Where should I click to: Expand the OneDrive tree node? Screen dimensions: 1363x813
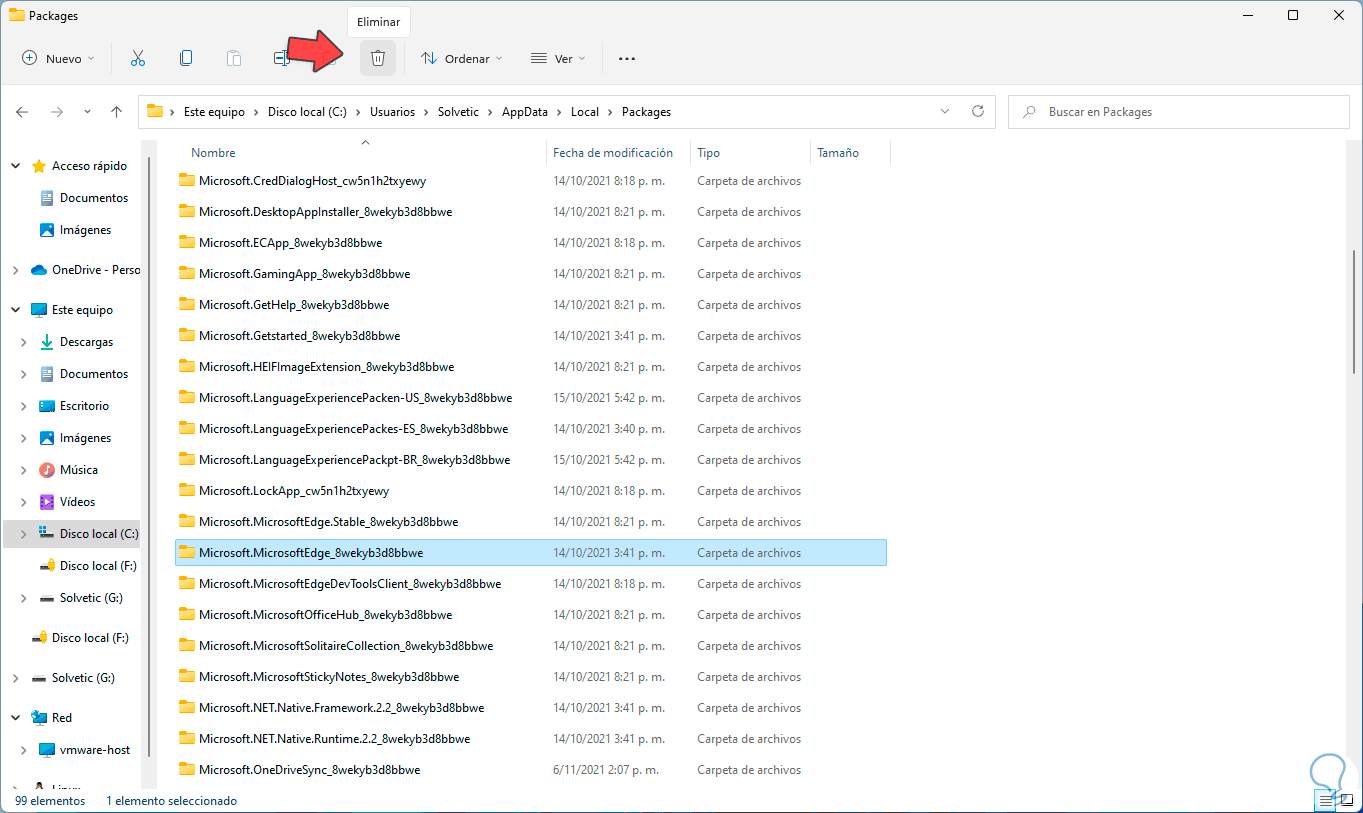click(x=15, y=270)
